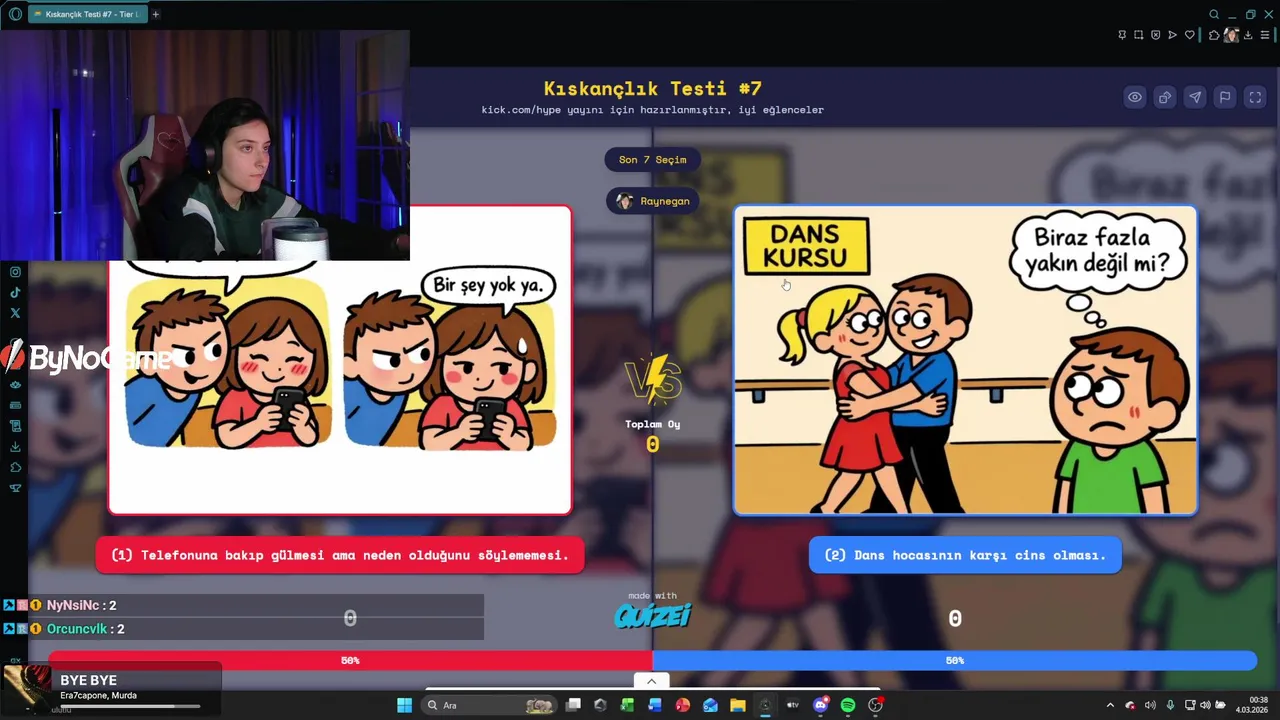Screen dimensions: 1280x720
Task: Open File Explorer folder on taskbar
Action: coord(737,705)
